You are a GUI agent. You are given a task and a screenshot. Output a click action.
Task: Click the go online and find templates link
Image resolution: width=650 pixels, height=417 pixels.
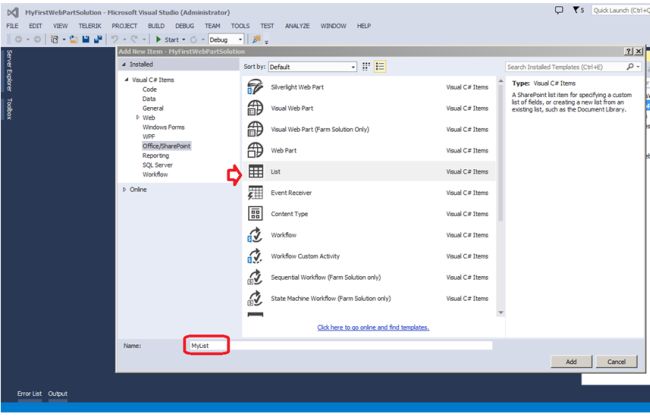click(x=373, y=327)
